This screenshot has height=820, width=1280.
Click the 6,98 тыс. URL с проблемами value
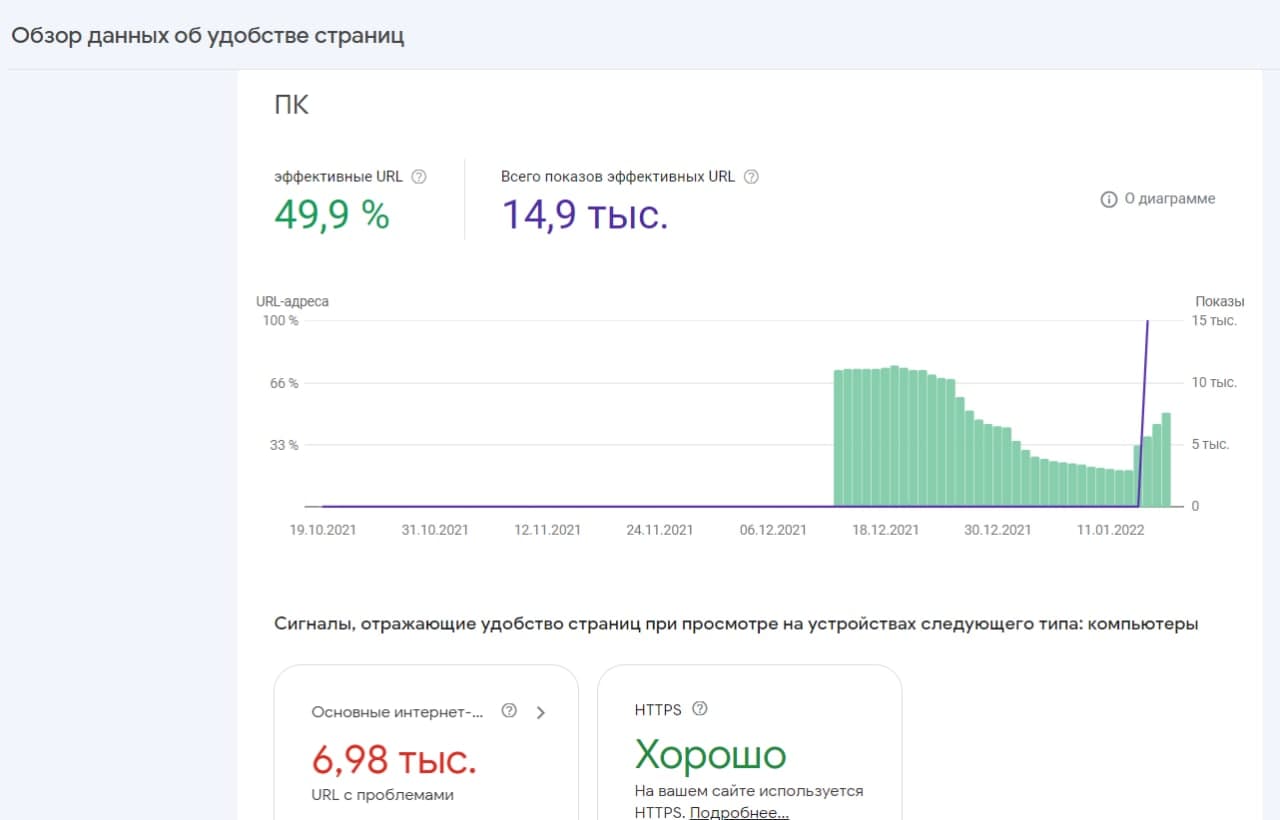(391, 759)
